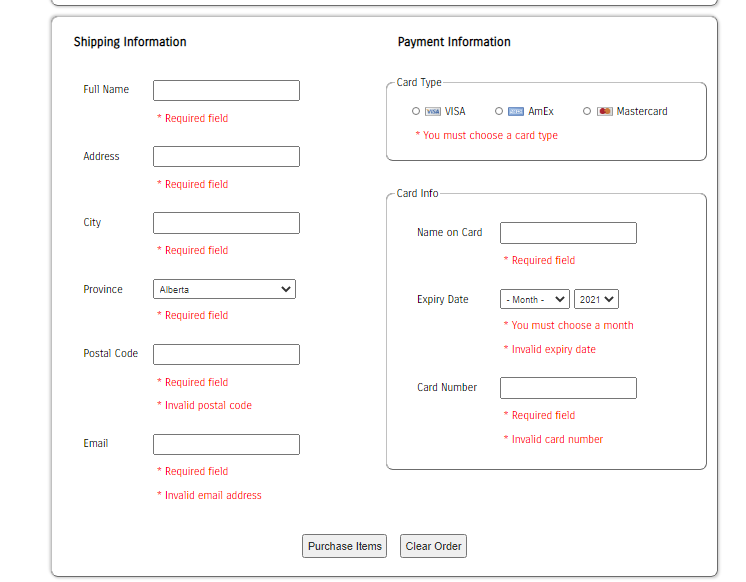Open the Province dropdown showing Alberta

pyautogui.click(x=224, y=289)
